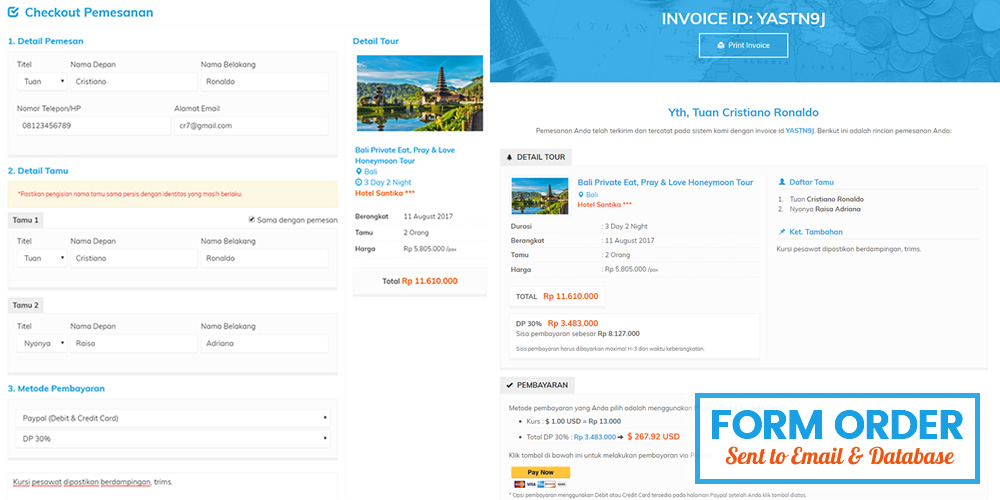
Task: Select the Tamu 2 tab label
Action: click(x=25, y=305)
